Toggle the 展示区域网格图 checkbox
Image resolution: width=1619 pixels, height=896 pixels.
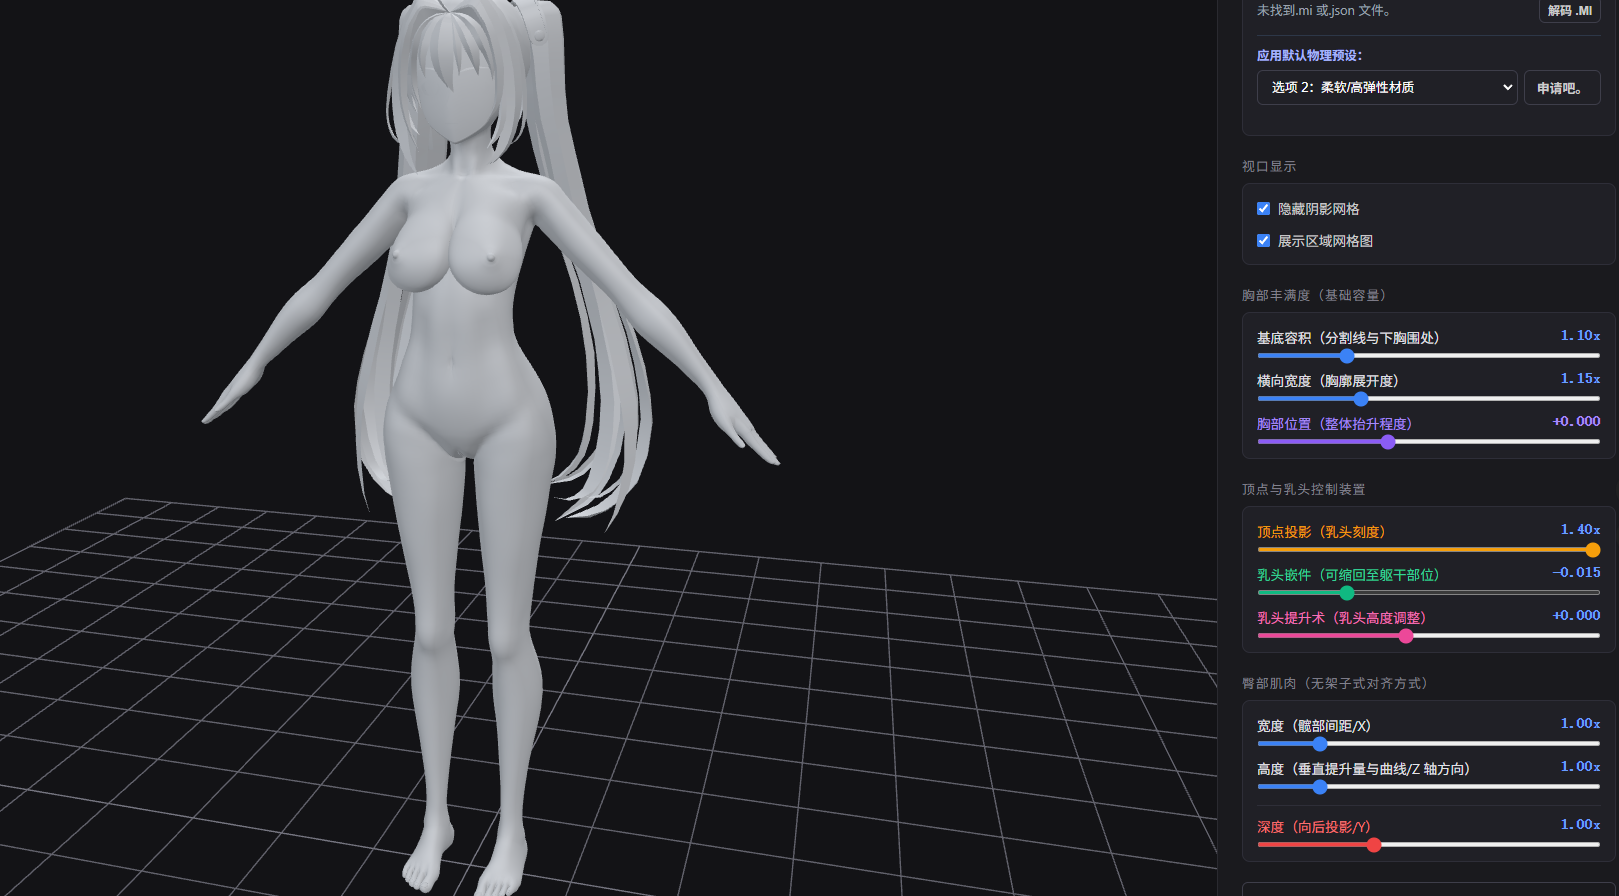[x=1263, y=241]
